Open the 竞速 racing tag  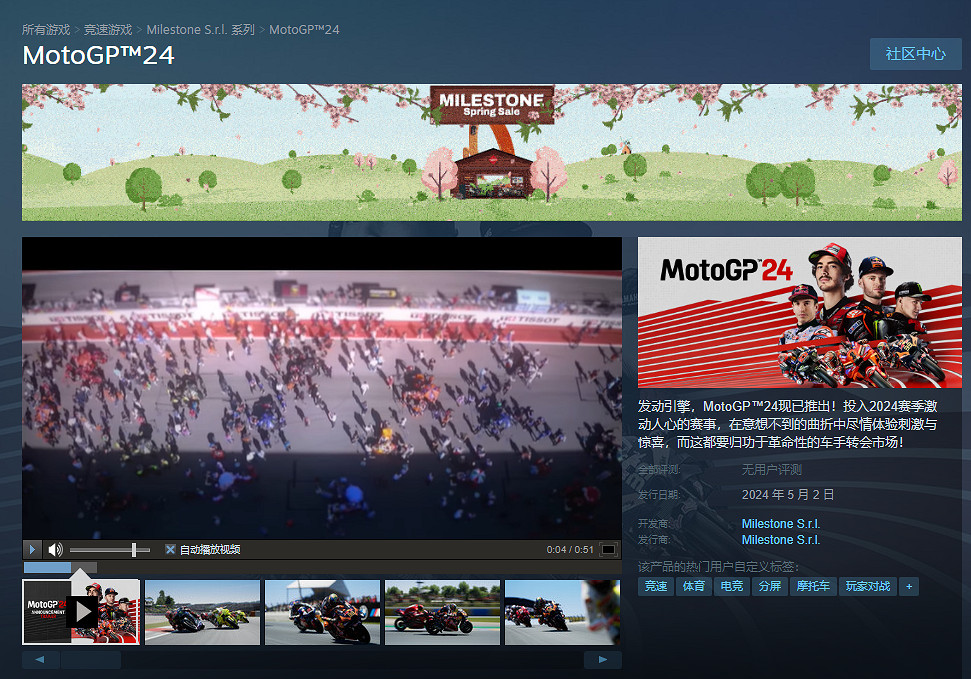[655, 586]
